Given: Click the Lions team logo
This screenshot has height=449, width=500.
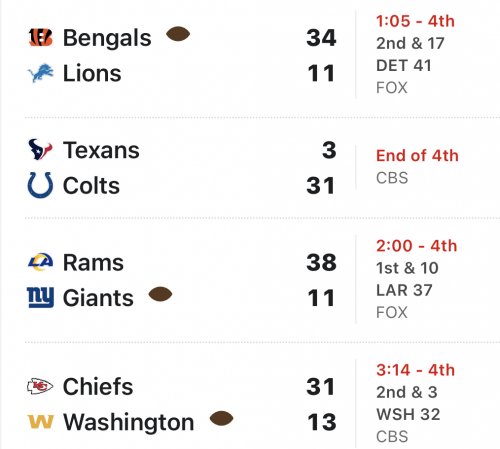Looking at the screenshot, I should (x=40, y=73).
